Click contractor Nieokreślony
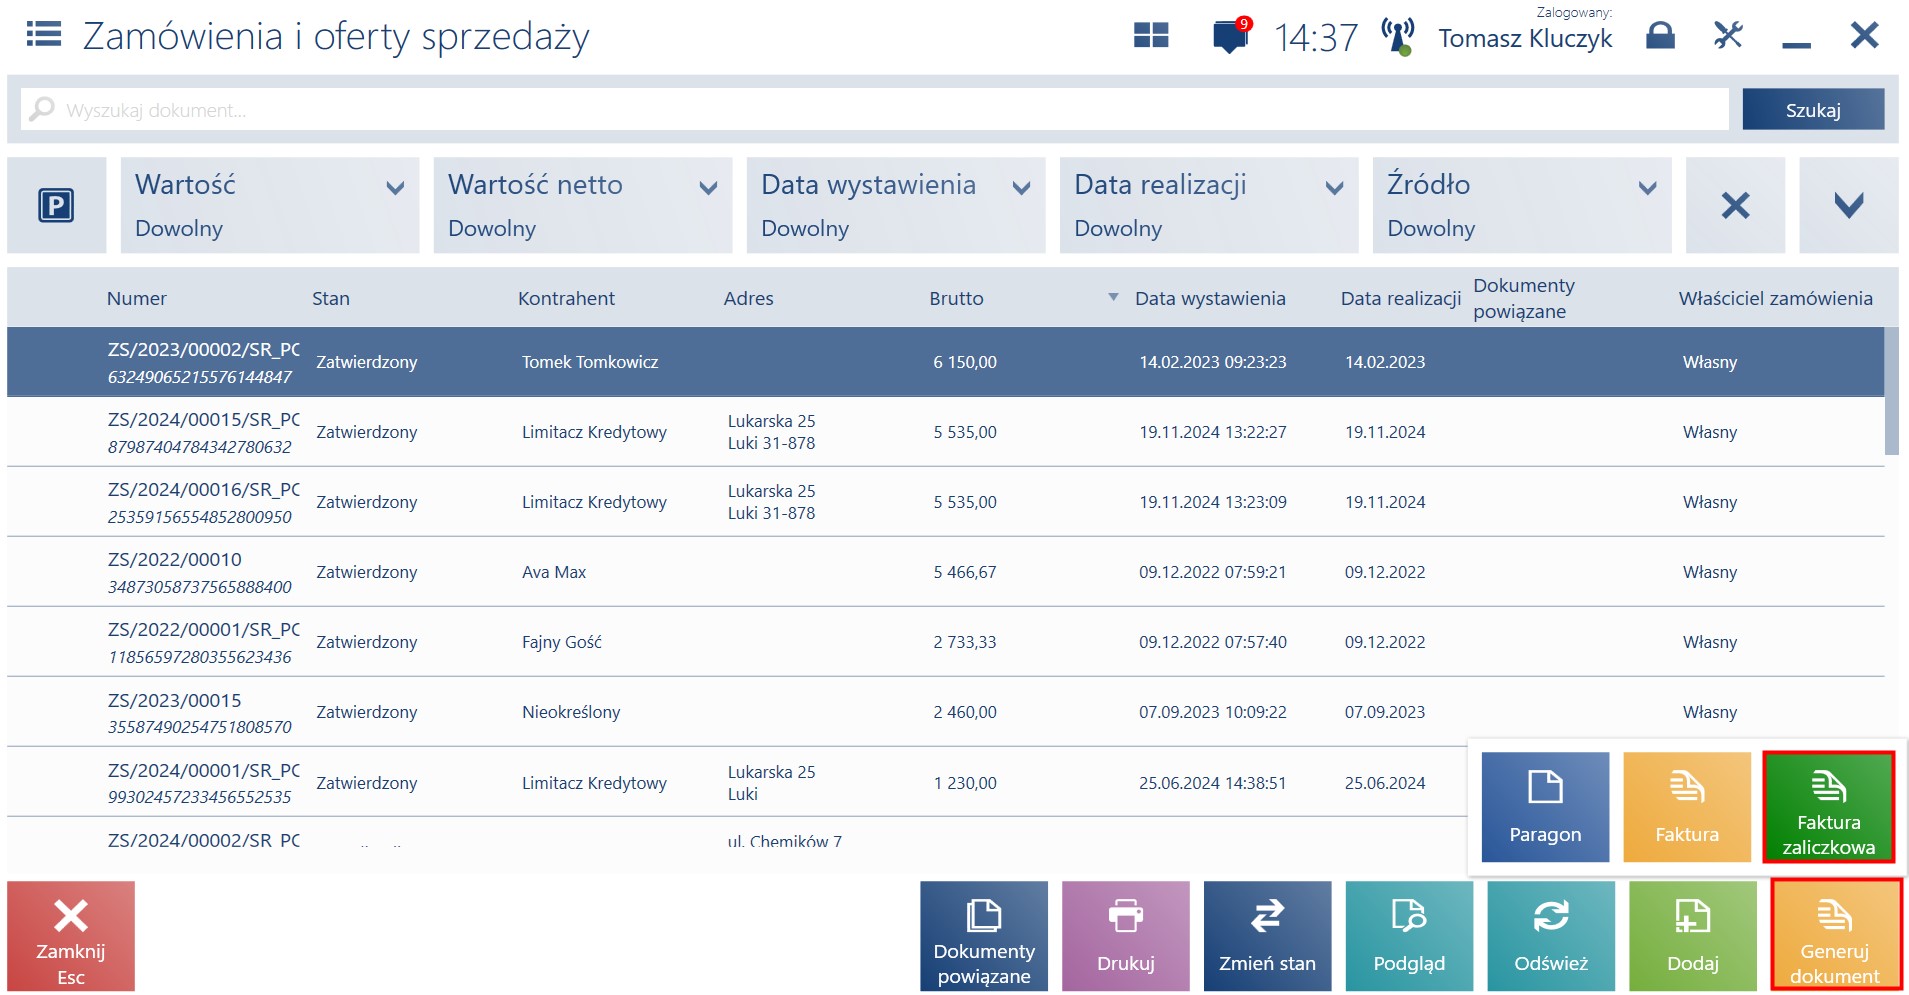The image size is (1909, 995). point(571,712)
